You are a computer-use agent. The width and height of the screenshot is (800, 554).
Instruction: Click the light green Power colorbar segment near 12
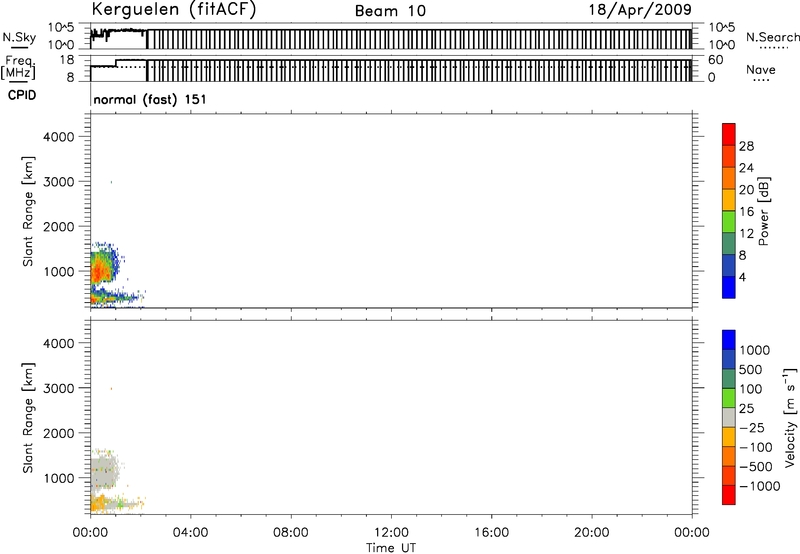pos(729,221)
